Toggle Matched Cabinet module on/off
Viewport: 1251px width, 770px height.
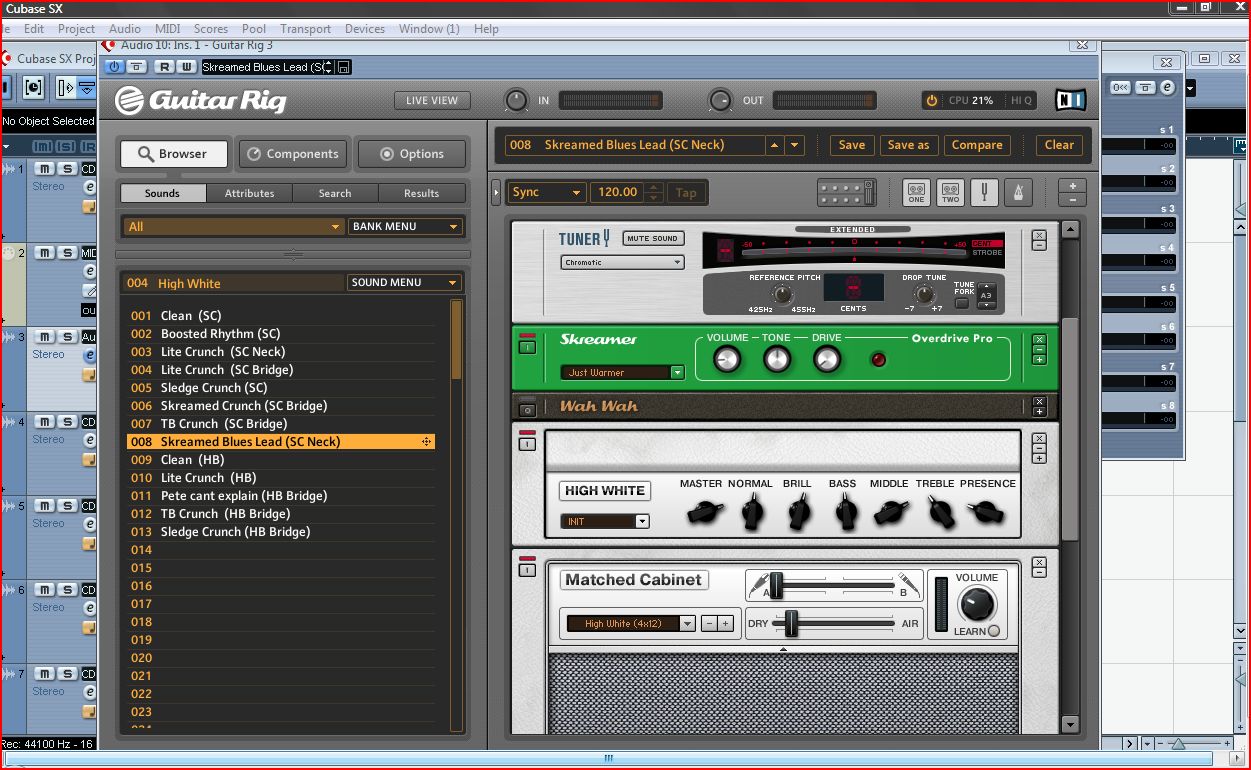527,568
